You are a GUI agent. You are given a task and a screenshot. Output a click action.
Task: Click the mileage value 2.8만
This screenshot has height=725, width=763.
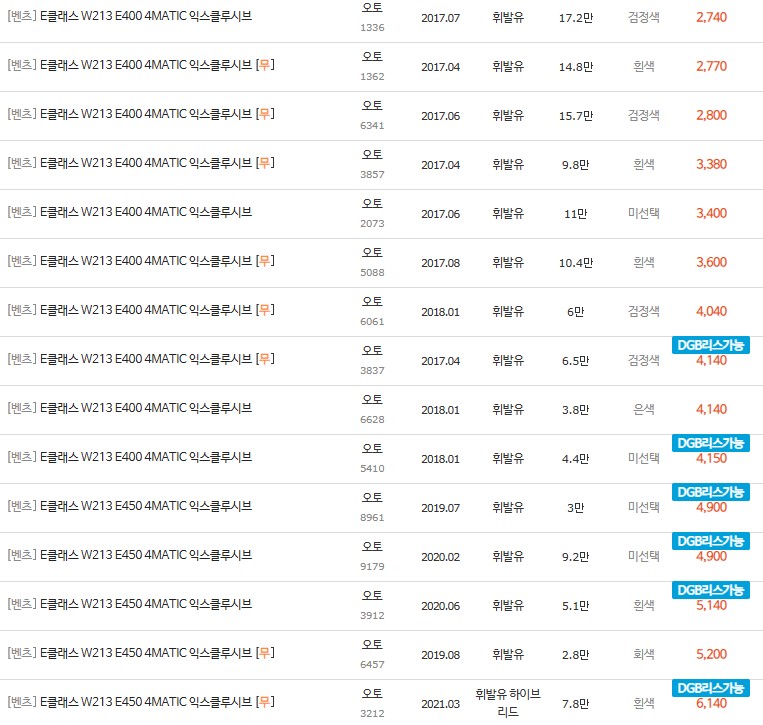(576, 655)
